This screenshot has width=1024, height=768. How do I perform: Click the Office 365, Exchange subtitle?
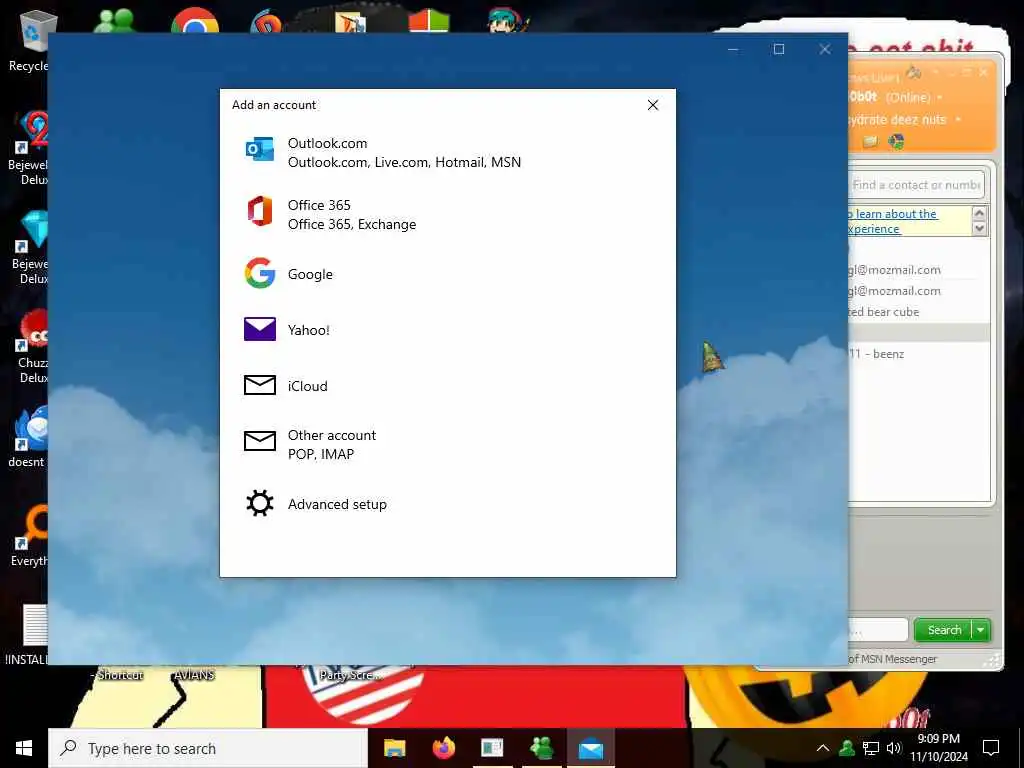point(352,224)
